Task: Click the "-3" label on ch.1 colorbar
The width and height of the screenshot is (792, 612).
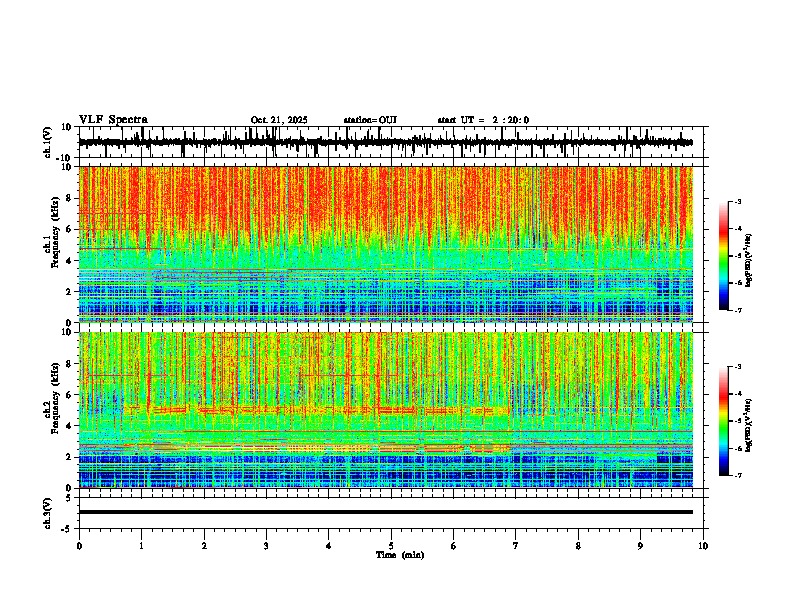Action: pyautogui.click(x=738, y=201)
